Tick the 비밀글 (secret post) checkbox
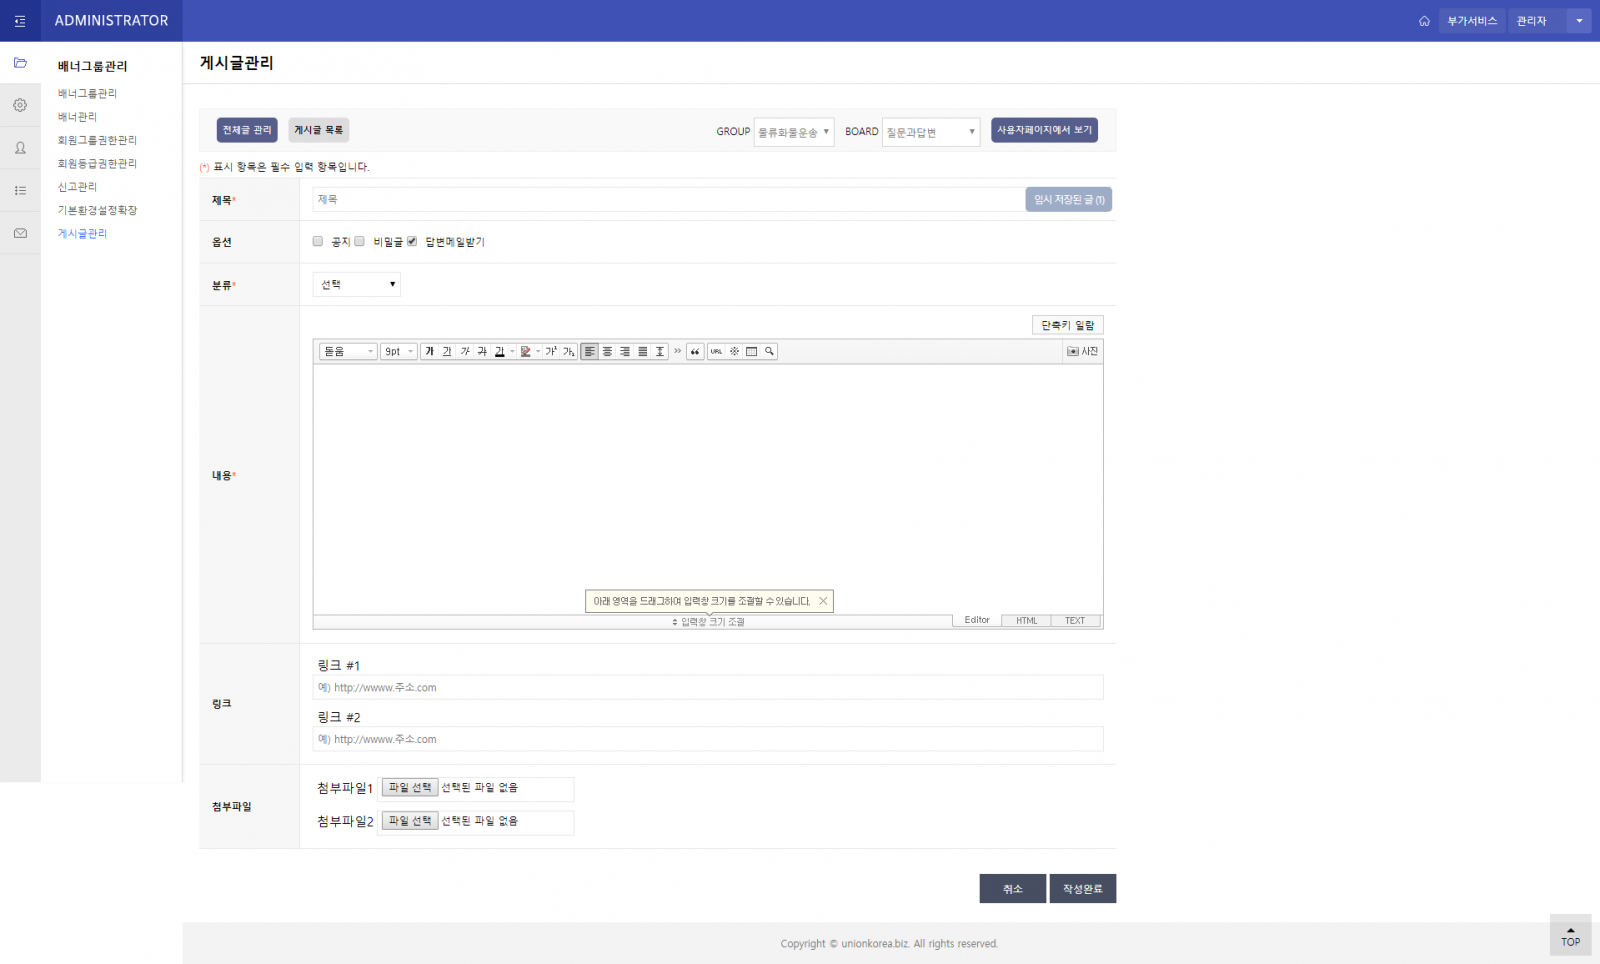 point(359,241)
